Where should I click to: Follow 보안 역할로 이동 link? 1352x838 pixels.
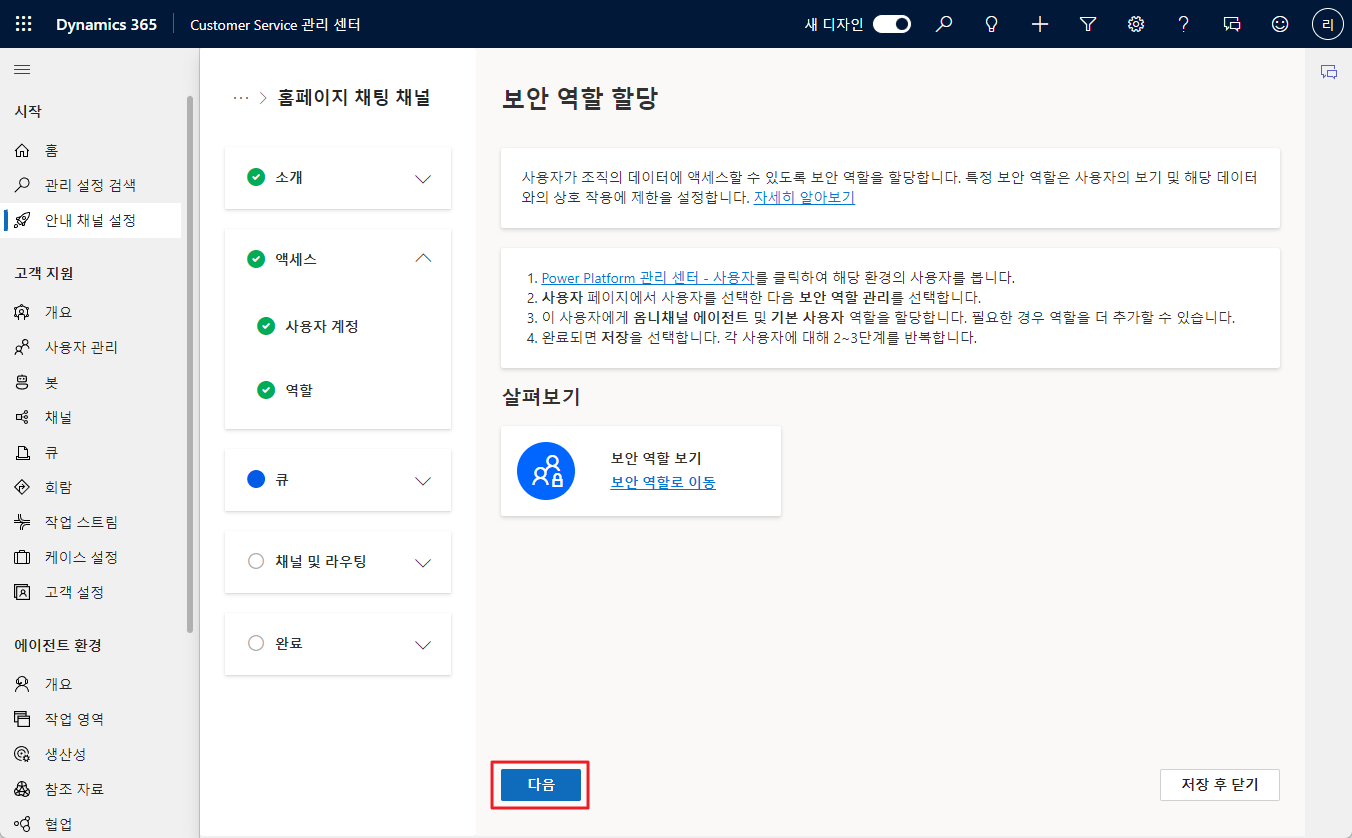coord(663,482)
